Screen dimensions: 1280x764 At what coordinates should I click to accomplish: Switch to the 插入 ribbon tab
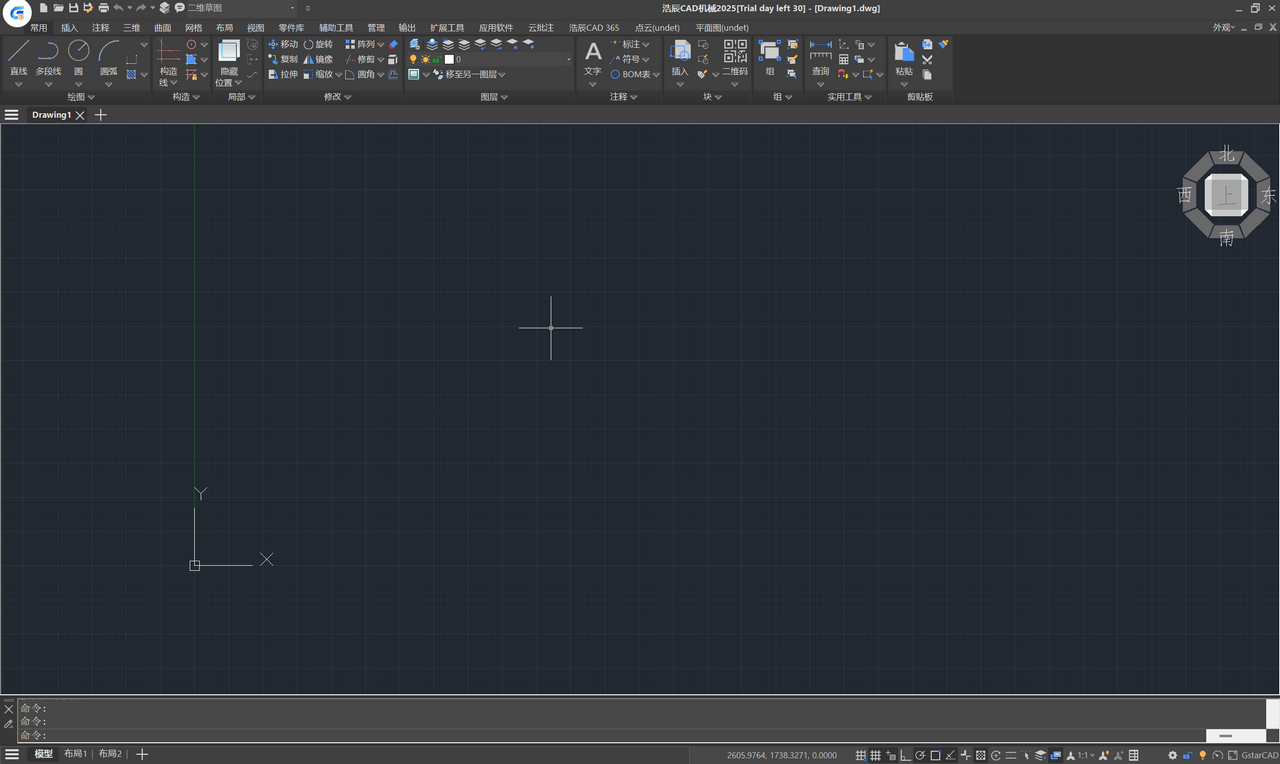coord(69,28)
